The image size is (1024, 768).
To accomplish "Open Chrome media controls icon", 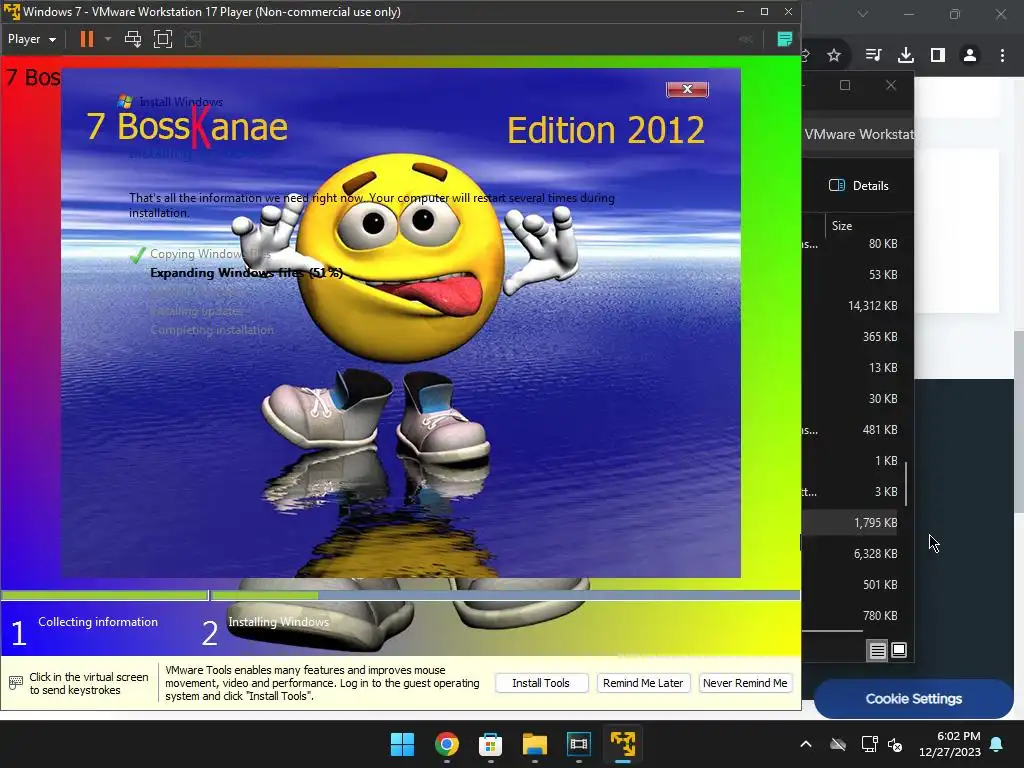I will coord(873,56).
